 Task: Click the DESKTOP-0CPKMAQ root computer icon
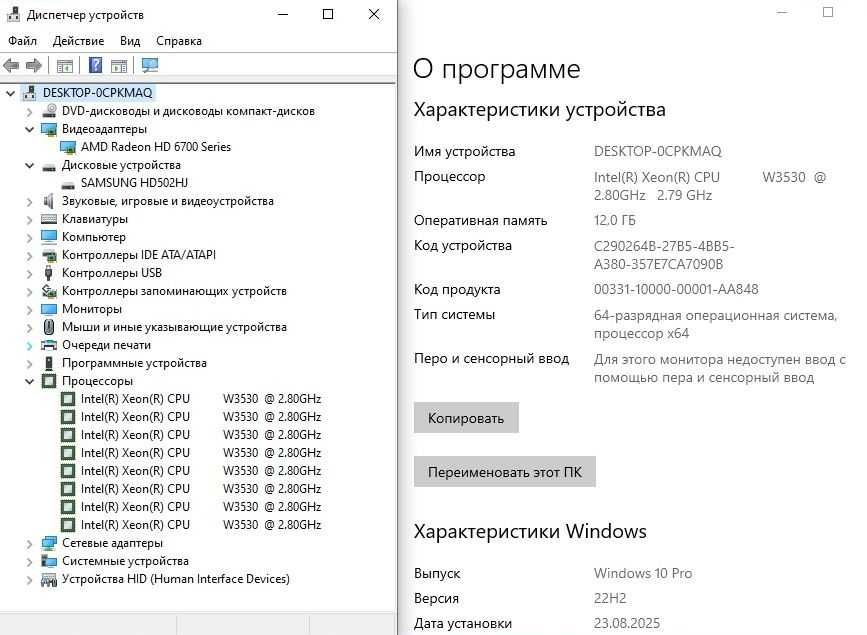click(30, 93)
